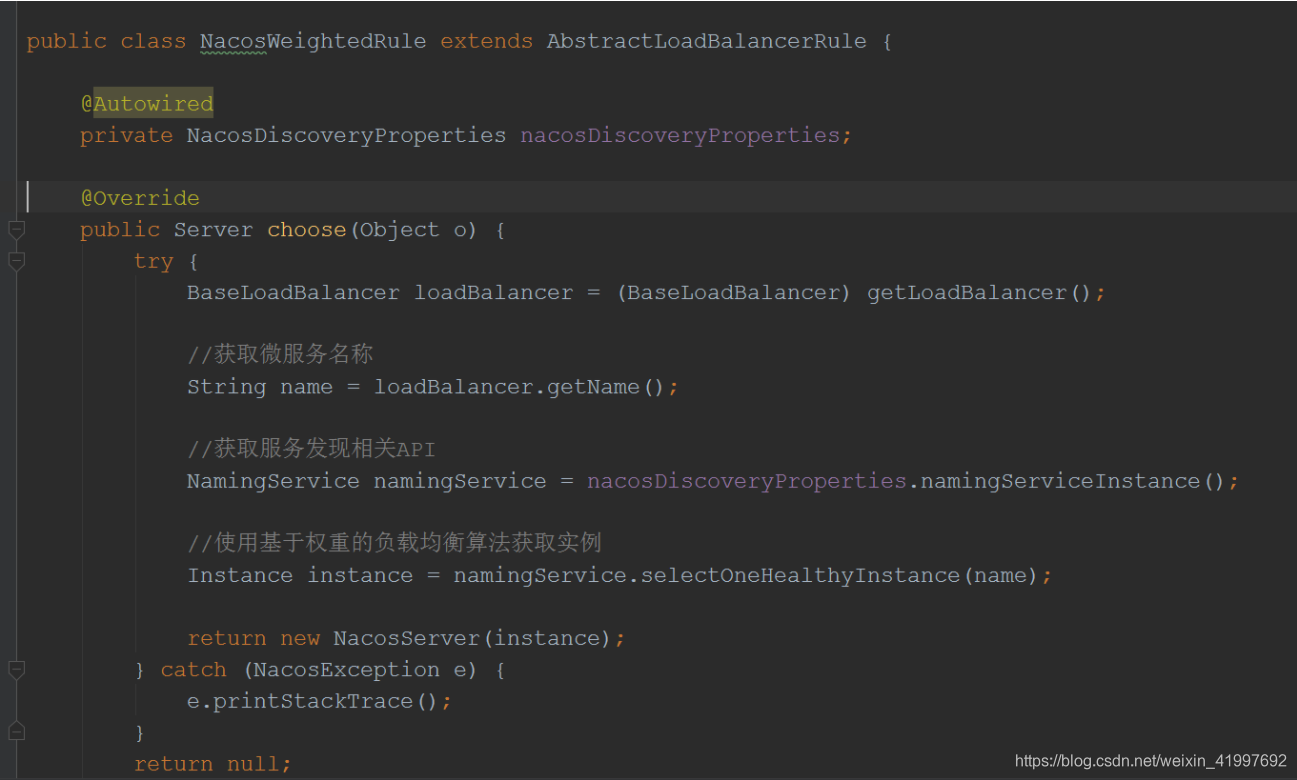Click the (BaseLoadBalancer) cast expression
This screenshot has width=1297, height=780.
pyautogui.click(x=733, y=293)
